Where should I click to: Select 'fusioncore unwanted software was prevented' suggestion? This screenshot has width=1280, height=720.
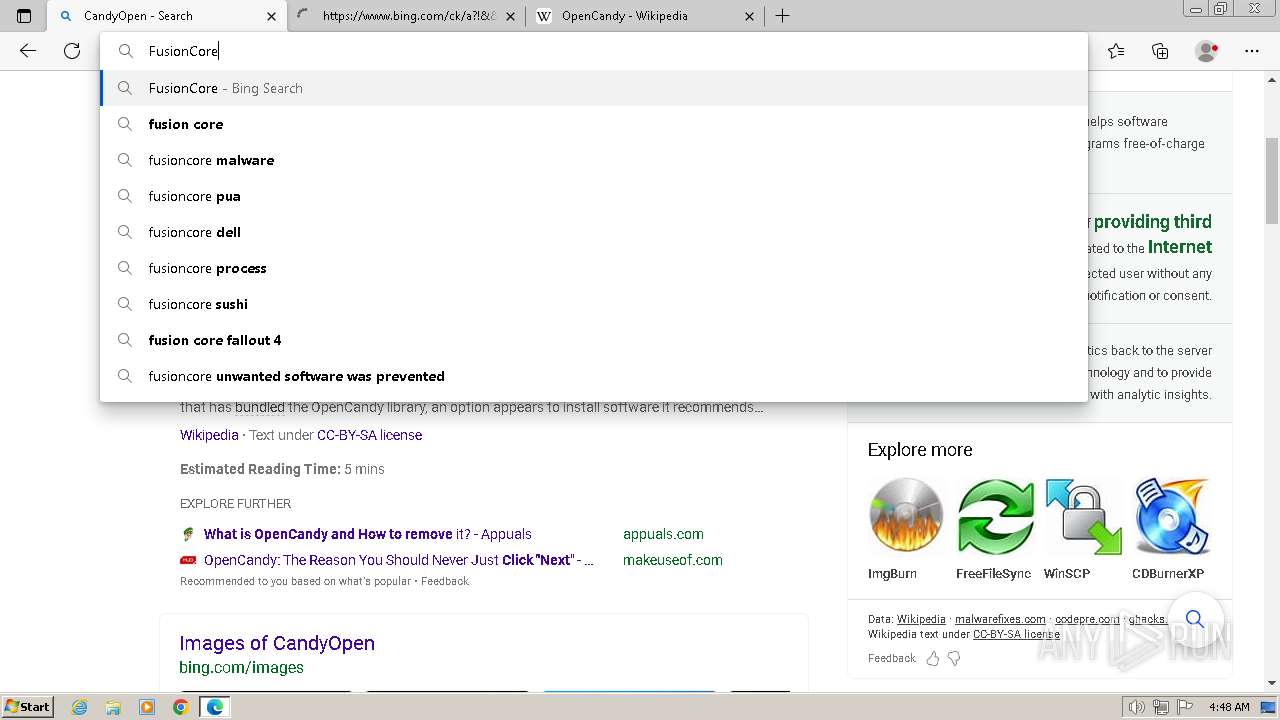(x=594, y=376)
